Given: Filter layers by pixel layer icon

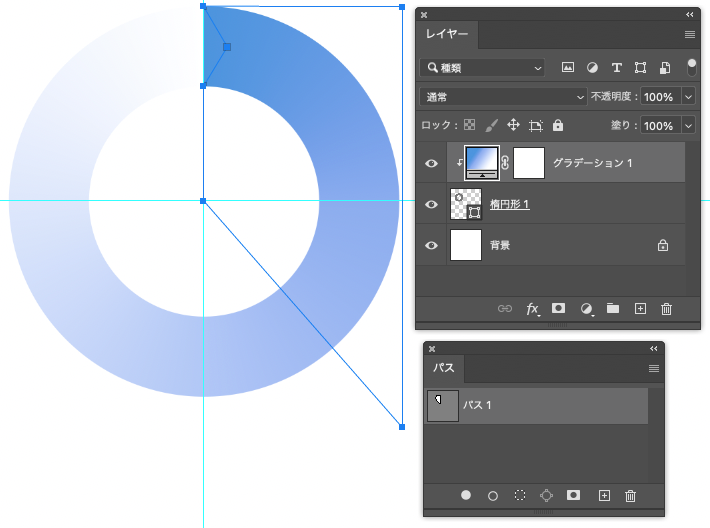Looking at the screenshot, I should [568, 68].
